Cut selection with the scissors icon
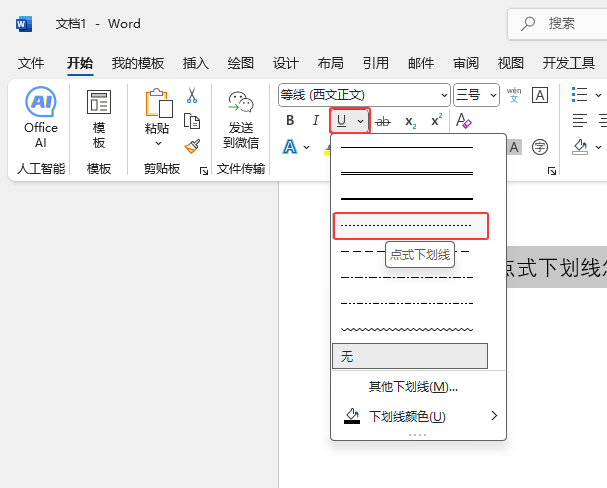This screenshot has width=607, height=488. [192, 96]
